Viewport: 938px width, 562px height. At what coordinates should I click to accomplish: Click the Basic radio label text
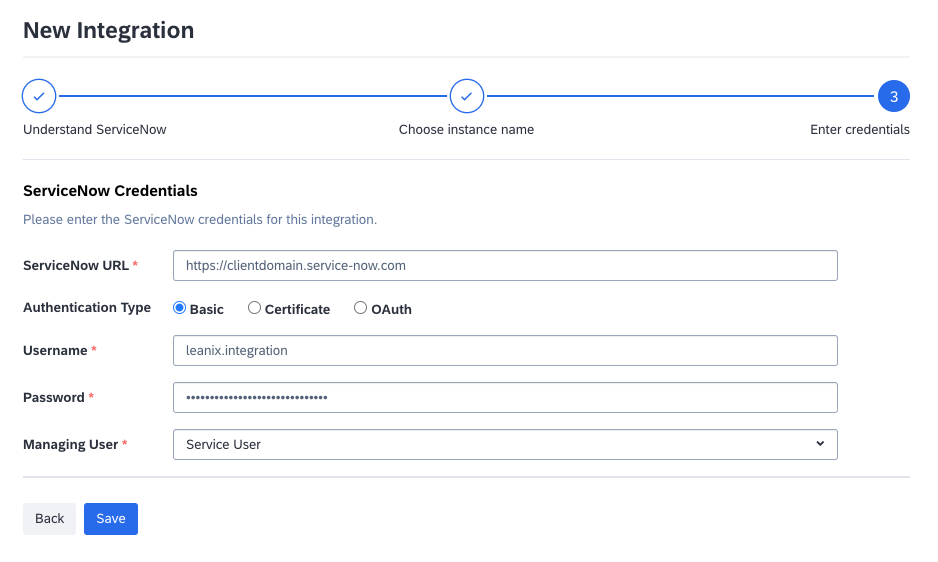pos(206,309)
